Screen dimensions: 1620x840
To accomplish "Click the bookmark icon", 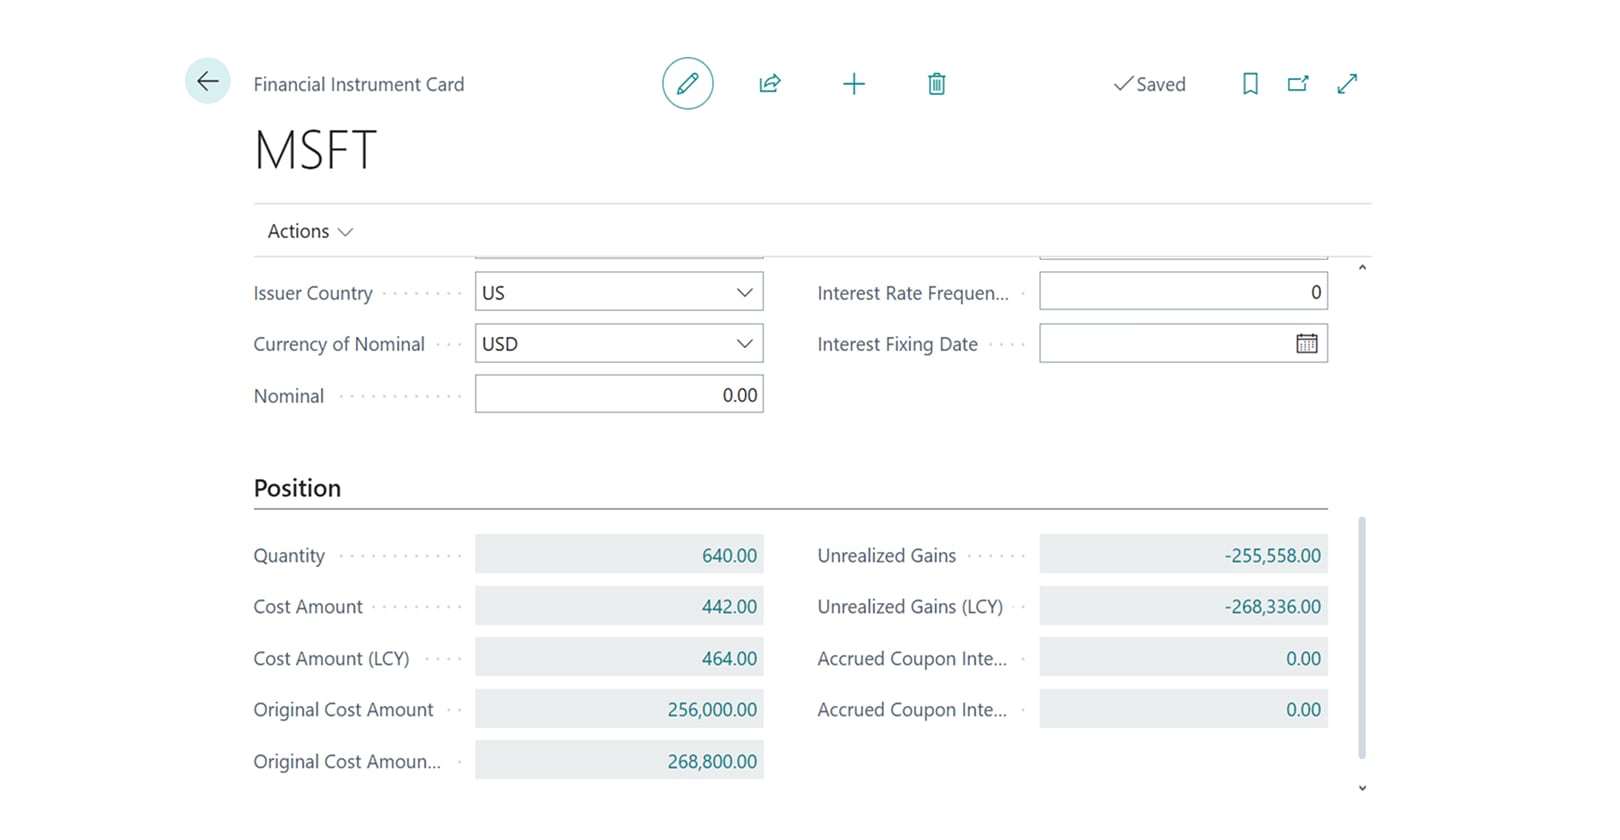I will click(x=1250, y=84).
